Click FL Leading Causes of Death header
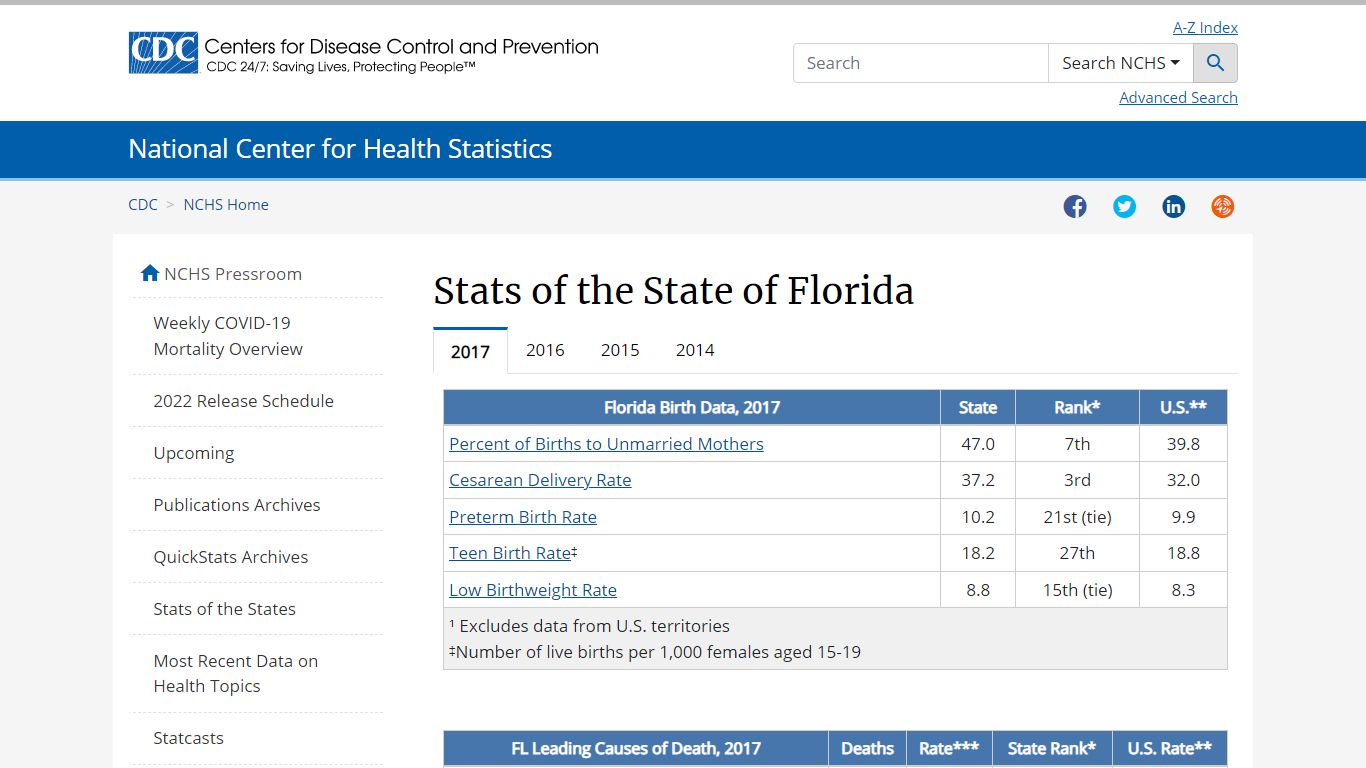 pos(636,748)
